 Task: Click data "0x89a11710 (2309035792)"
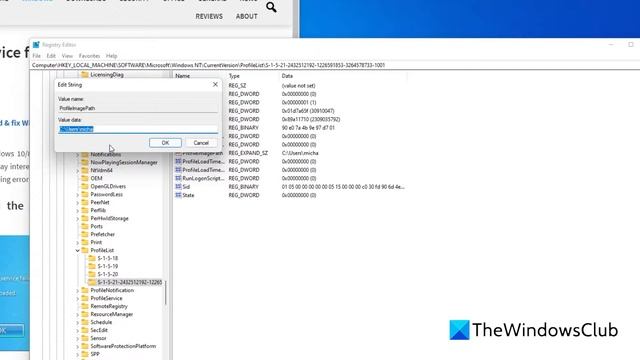pos(311,120)
